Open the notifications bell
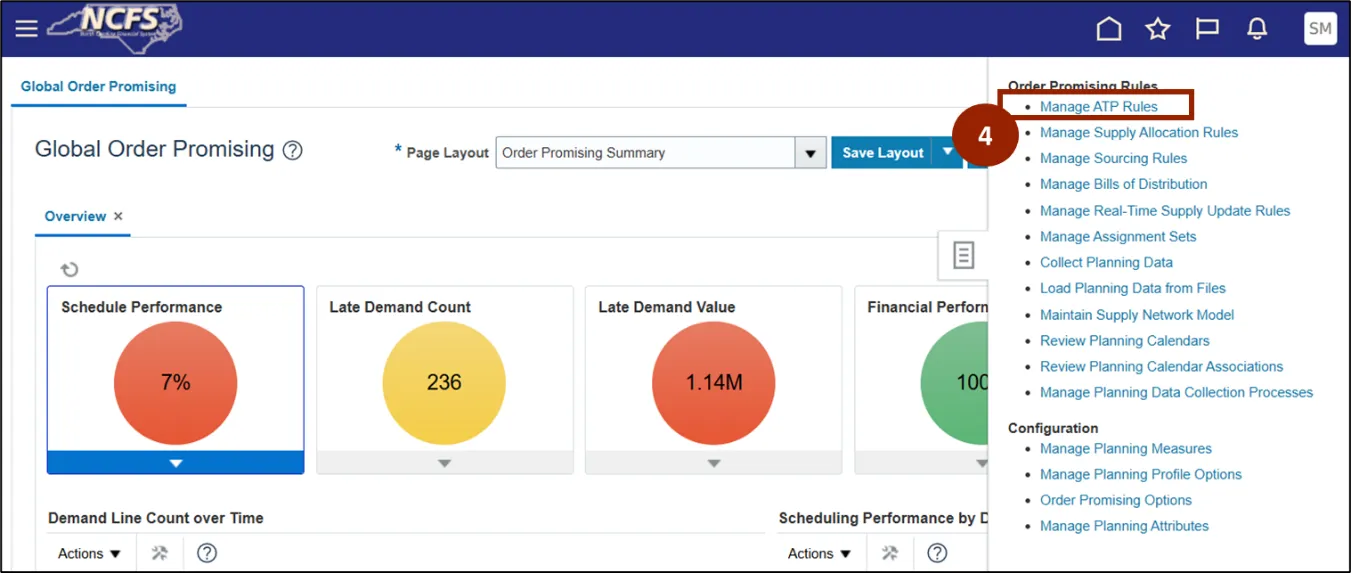This screenshot has width=1351, height=573. pos(1257,29)
